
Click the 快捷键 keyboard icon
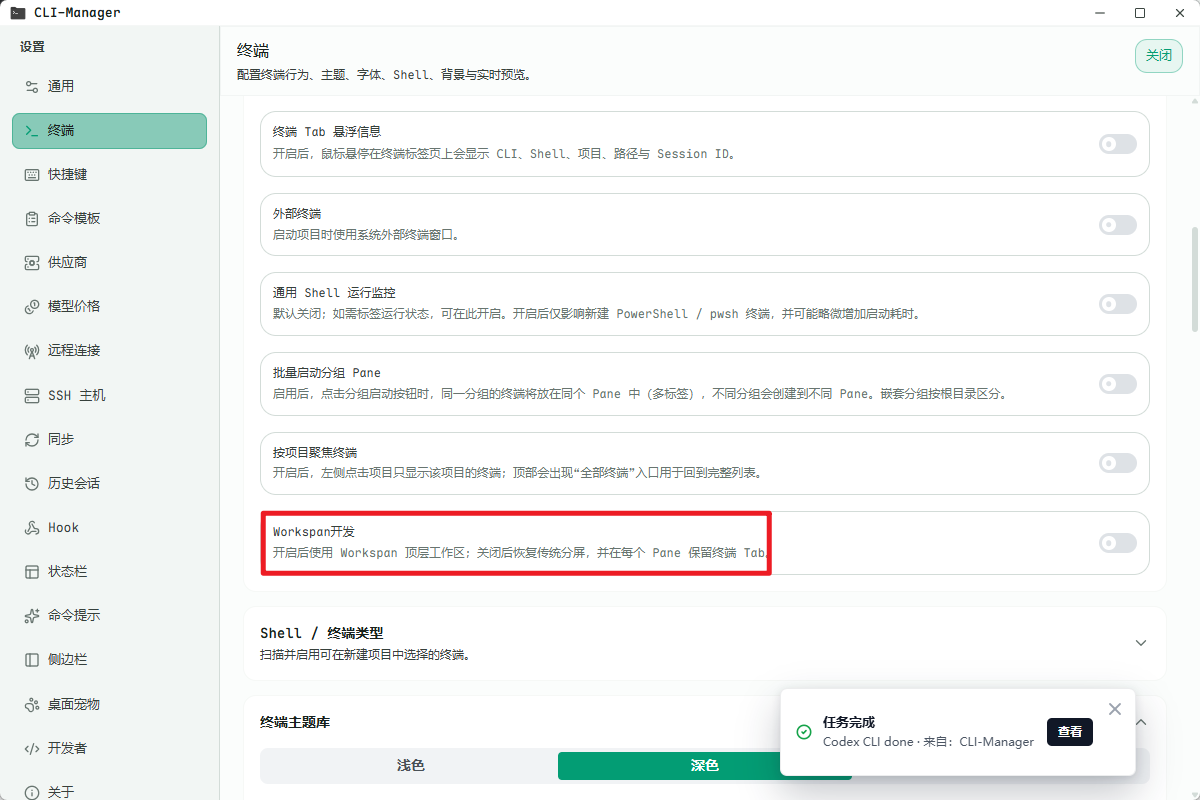tap(31, 174)
